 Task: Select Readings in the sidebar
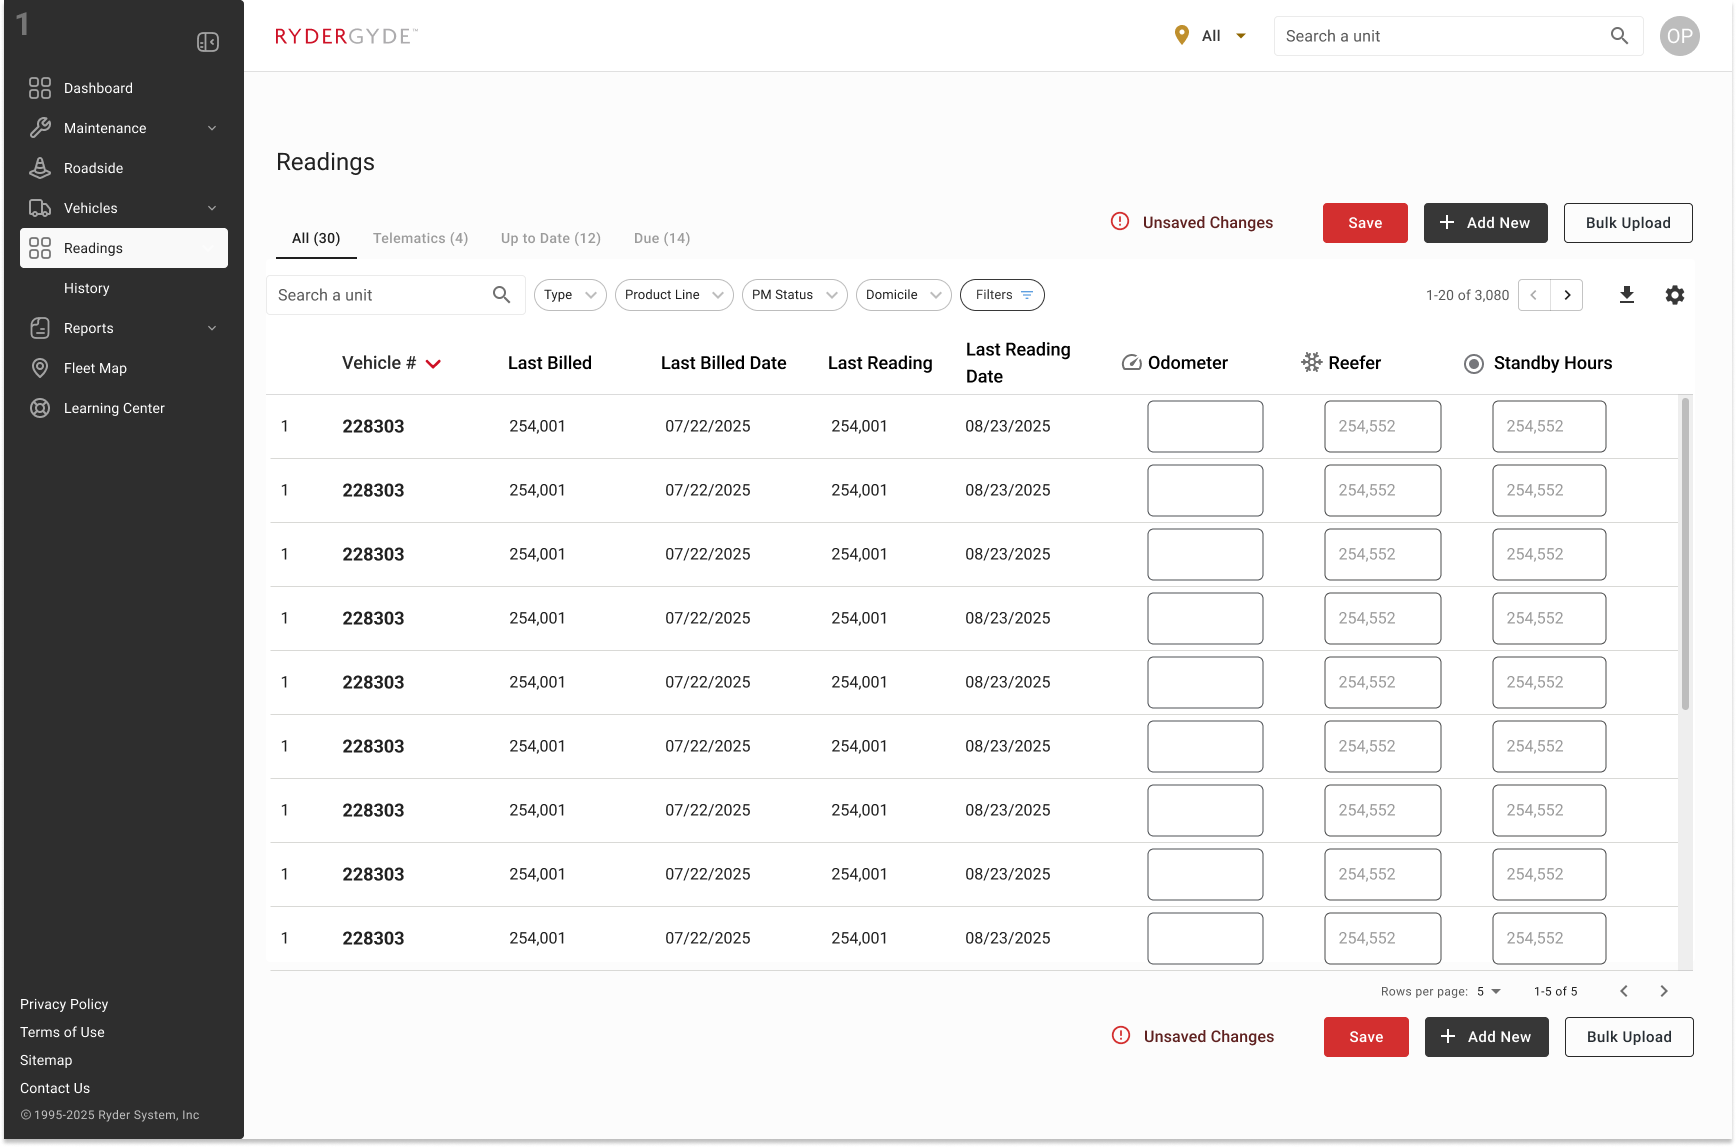click(x=124, y=248)
